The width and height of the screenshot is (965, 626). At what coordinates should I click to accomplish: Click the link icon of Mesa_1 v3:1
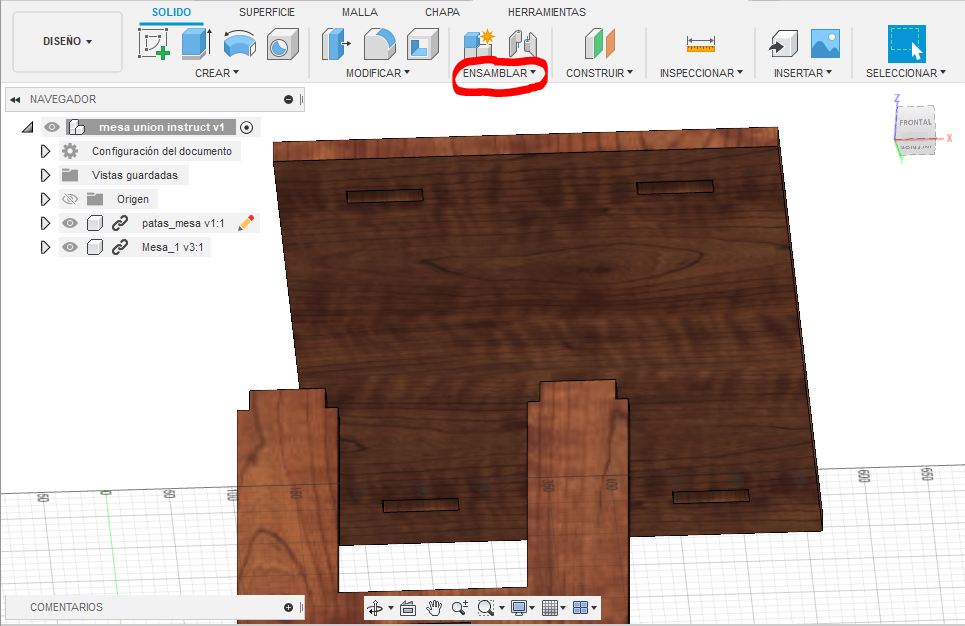click(x=119, y=247)
